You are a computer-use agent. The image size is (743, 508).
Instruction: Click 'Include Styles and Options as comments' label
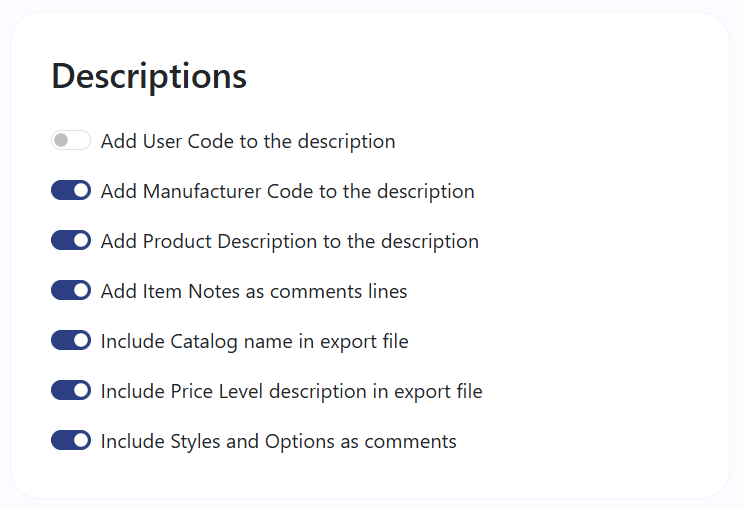tap(278, 441)
